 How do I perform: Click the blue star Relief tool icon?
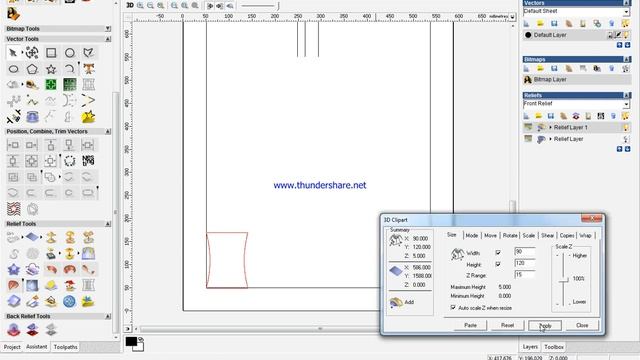coord(13,269)
